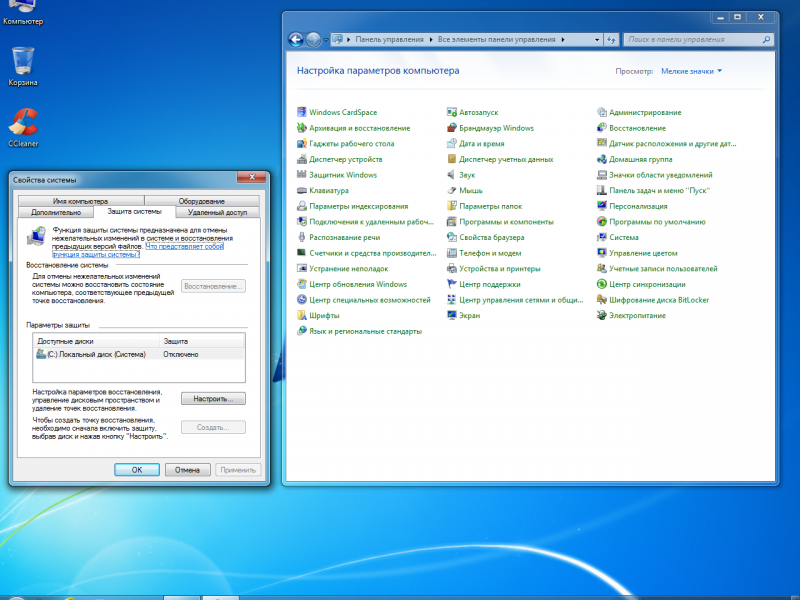Switch to the Оборудование tab
This screenshot has height=600, width=800.
(202, 201)
